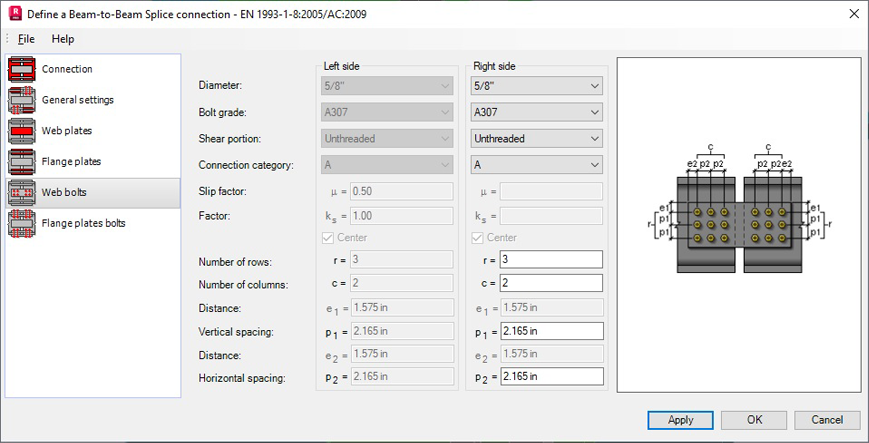Toggle the left side Center checkbox
The image size is (869, 443).
pos(330,238)
